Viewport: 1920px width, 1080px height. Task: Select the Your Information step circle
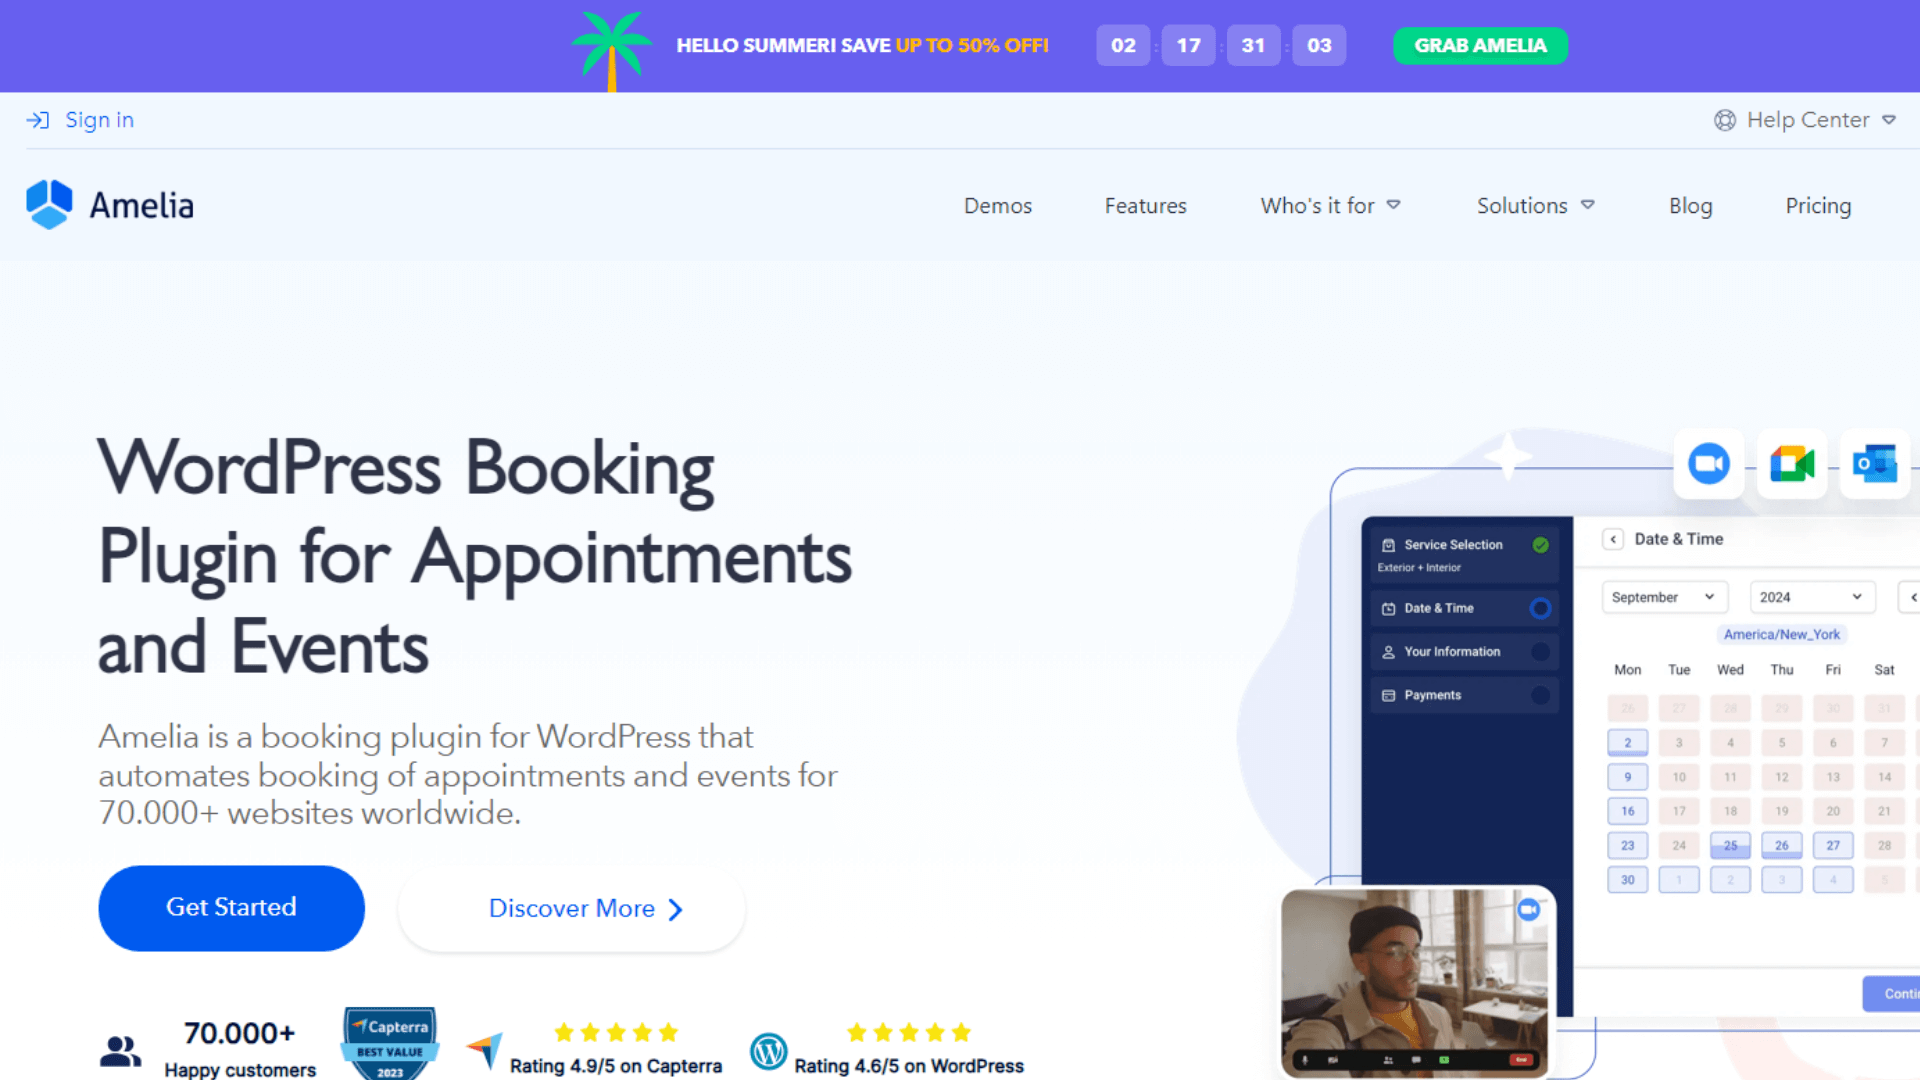point(1540,652)
